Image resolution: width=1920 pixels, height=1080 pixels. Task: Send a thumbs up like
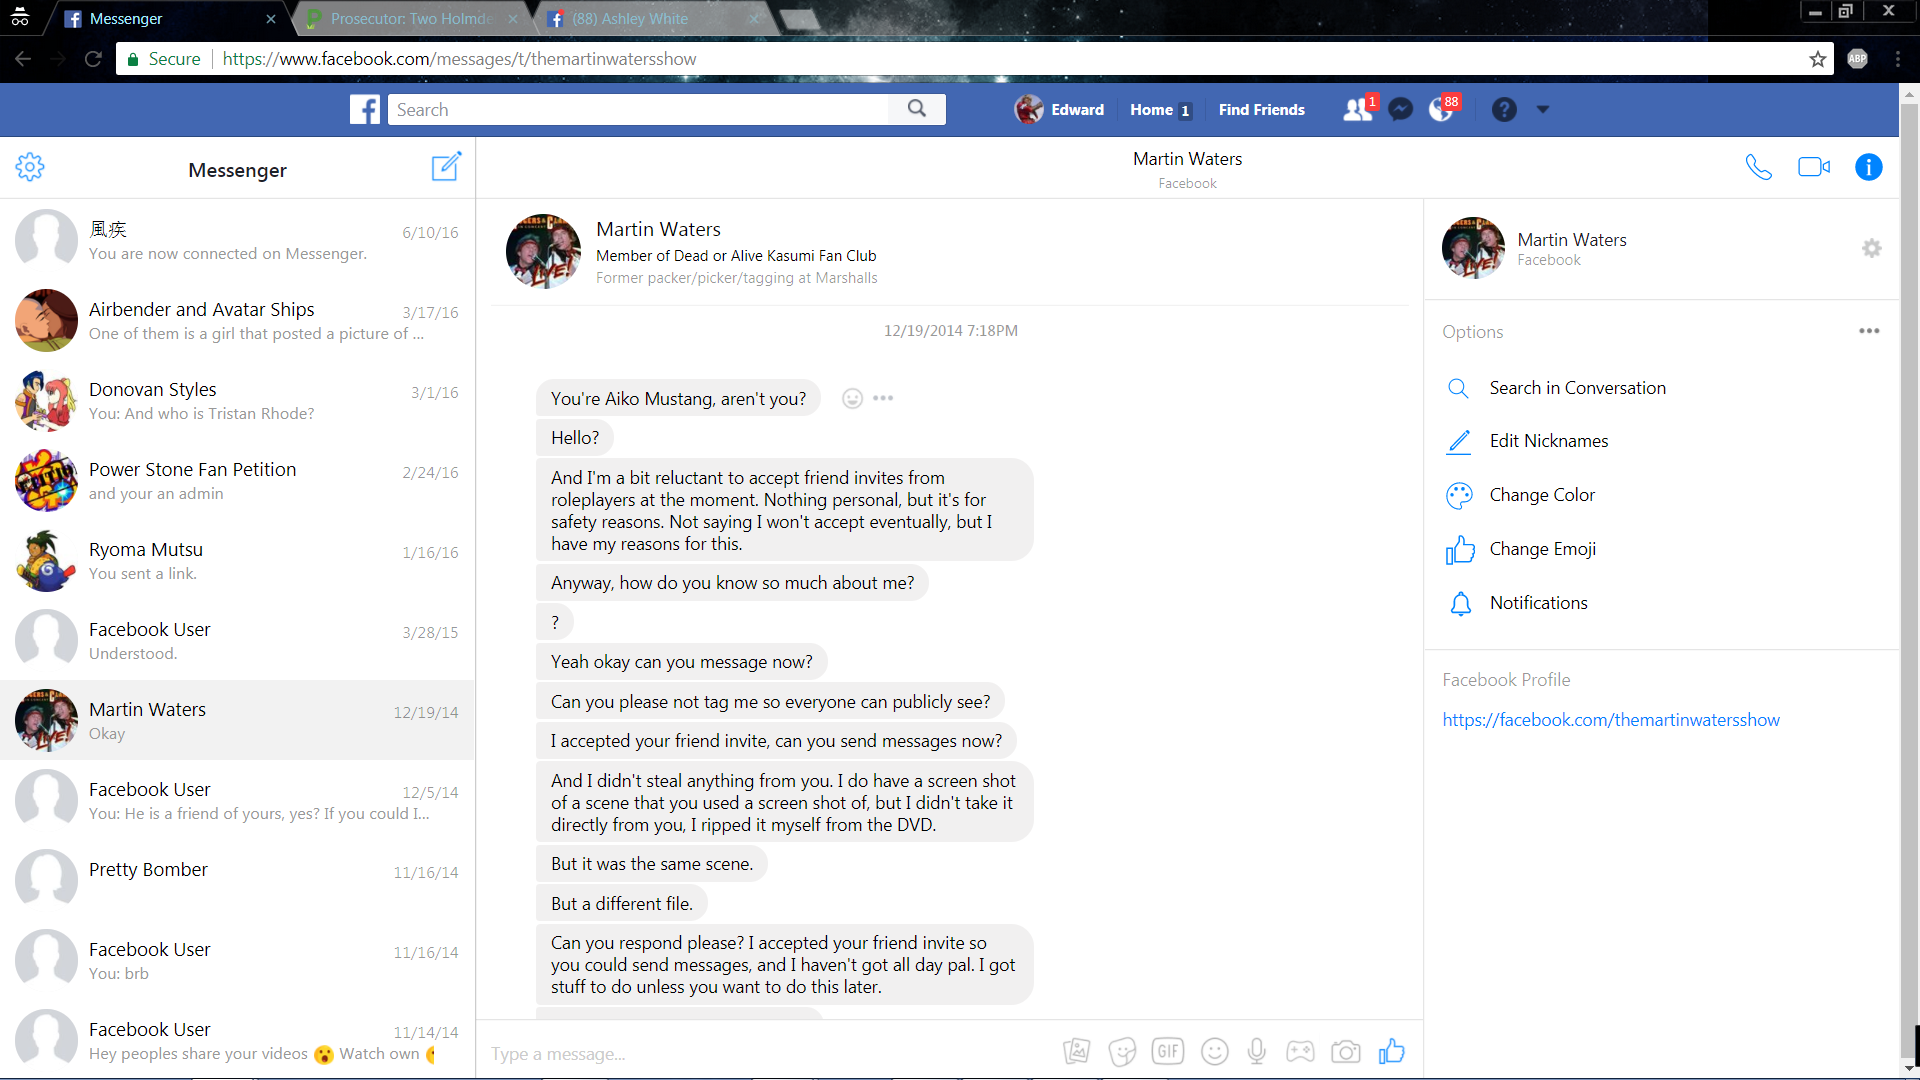point(1392,1050)
